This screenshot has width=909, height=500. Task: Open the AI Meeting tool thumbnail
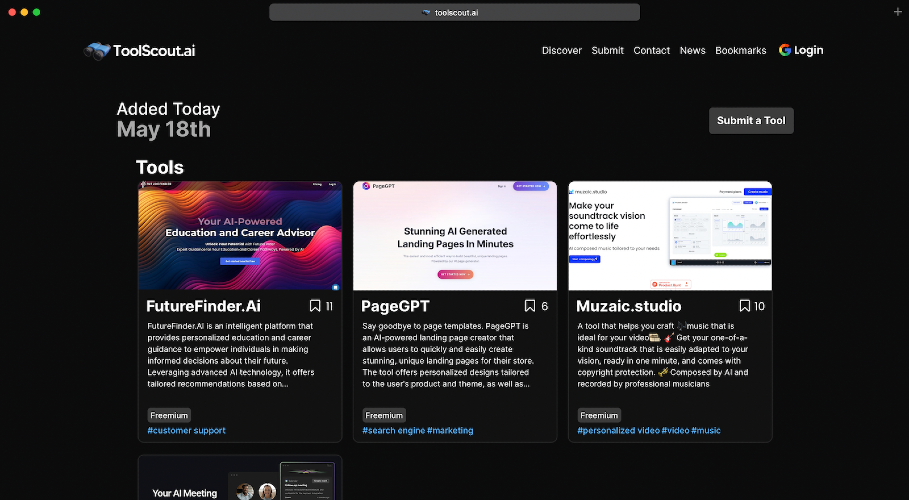240,478
